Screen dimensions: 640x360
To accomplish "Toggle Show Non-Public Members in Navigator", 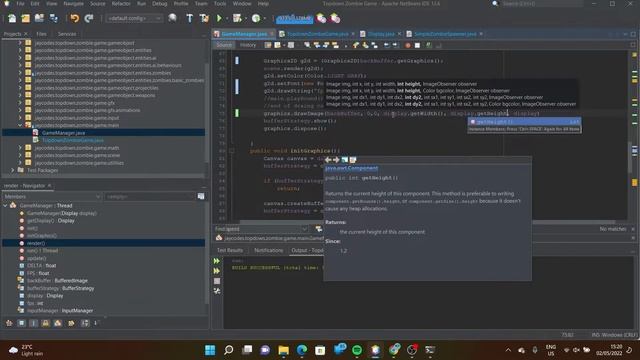I will point(46,323).
